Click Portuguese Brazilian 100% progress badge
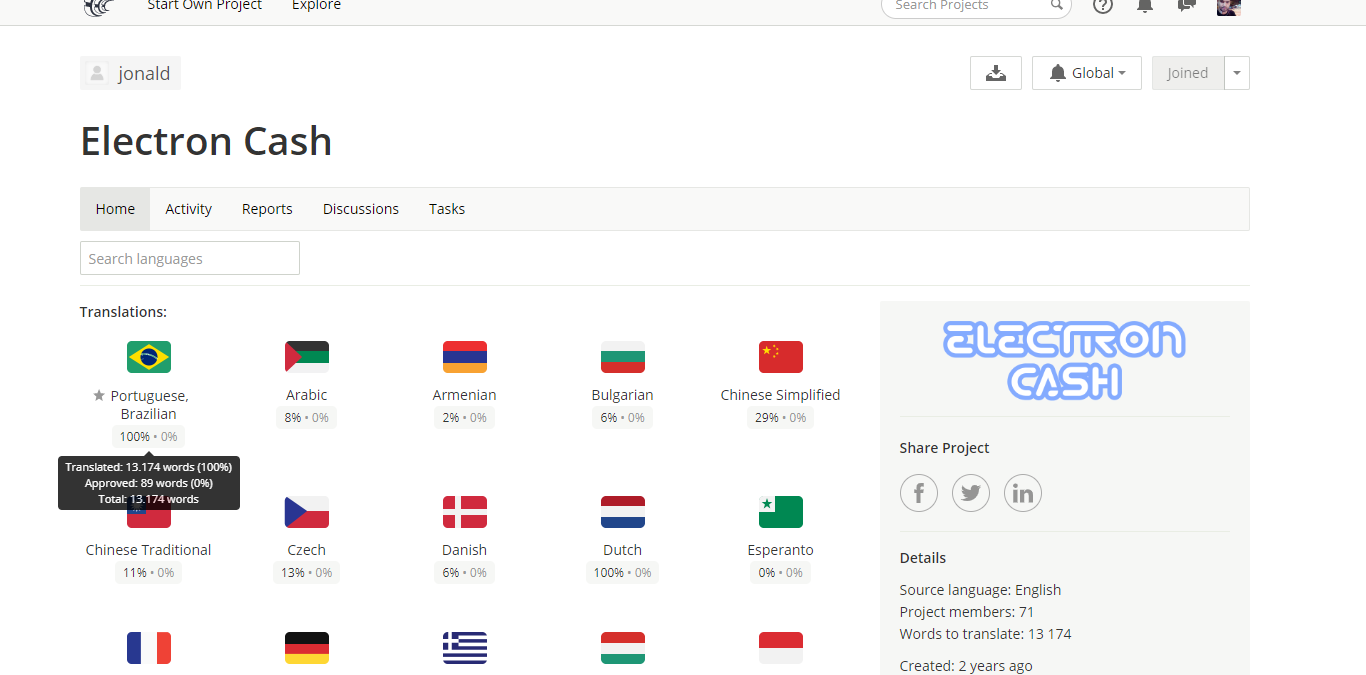This screenshot has width=1366, height=675. [149, 437]
